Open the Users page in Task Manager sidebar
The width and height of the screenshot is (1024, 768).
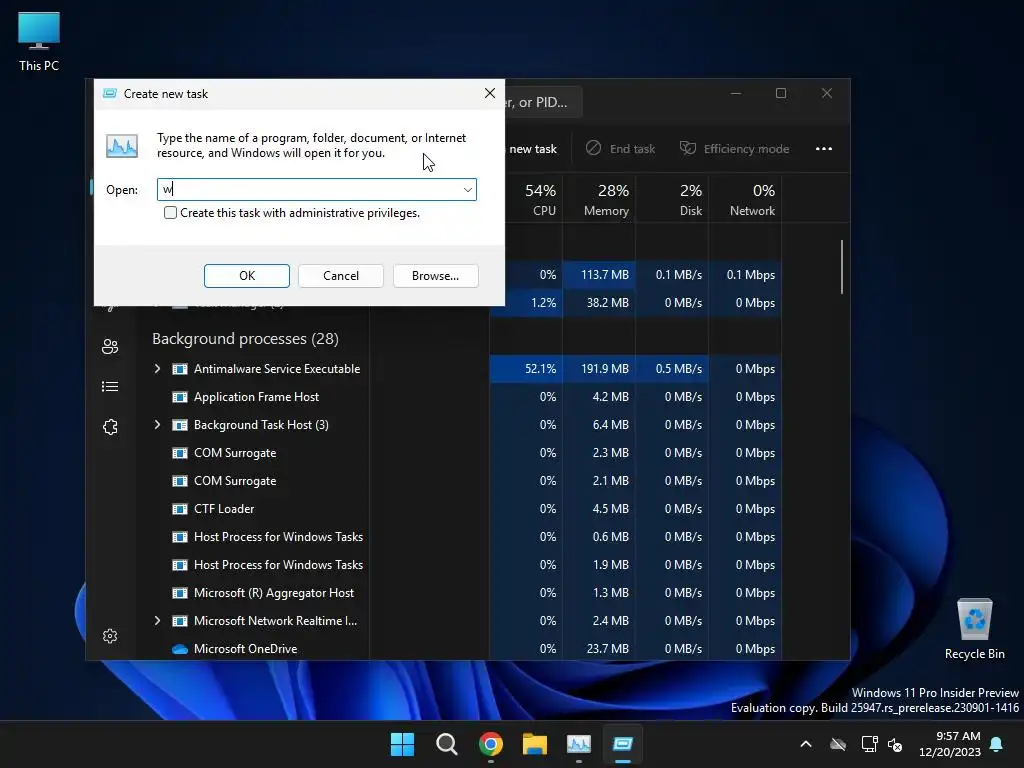110,346
